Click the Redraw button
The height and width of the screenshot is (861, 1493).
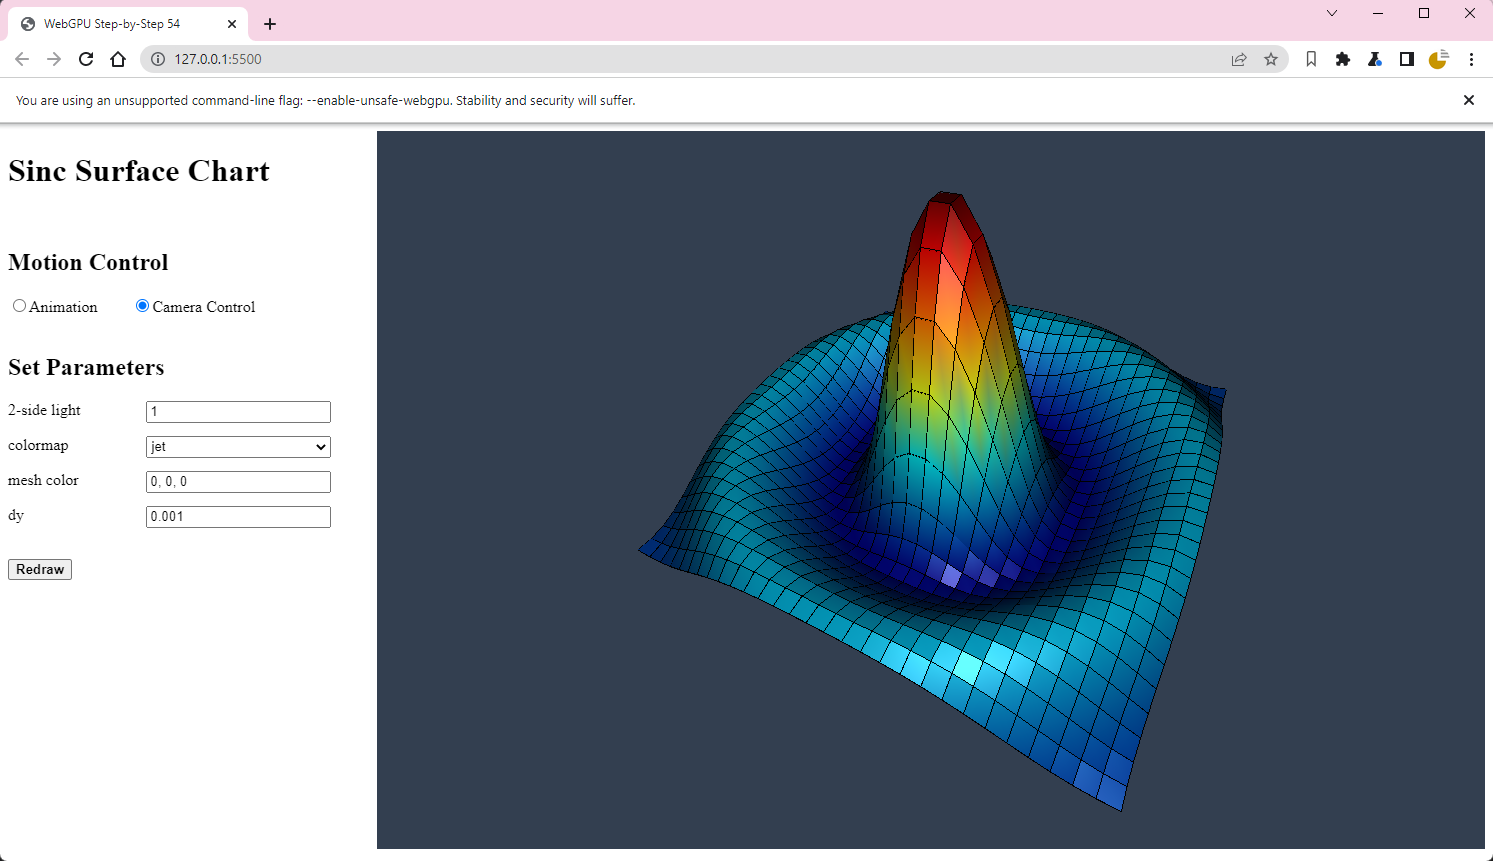click(40, 569)
